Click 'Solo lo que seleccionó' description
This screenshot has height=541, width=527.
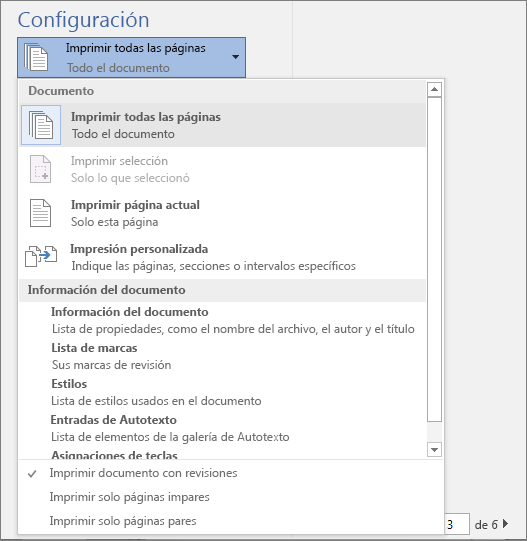130,178
